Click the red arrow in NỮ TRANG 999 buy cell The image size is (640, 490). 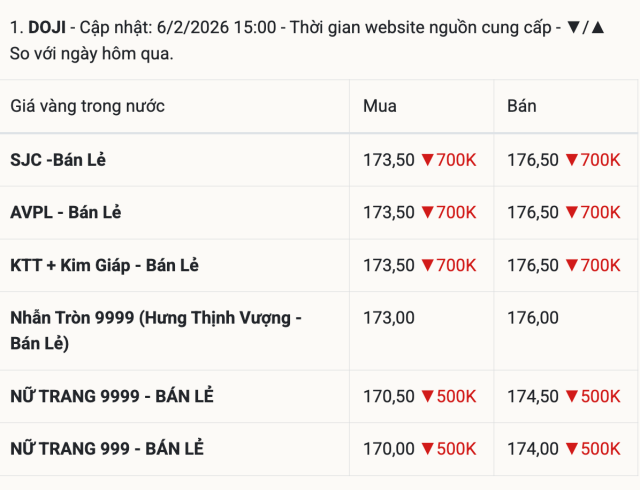427,450
